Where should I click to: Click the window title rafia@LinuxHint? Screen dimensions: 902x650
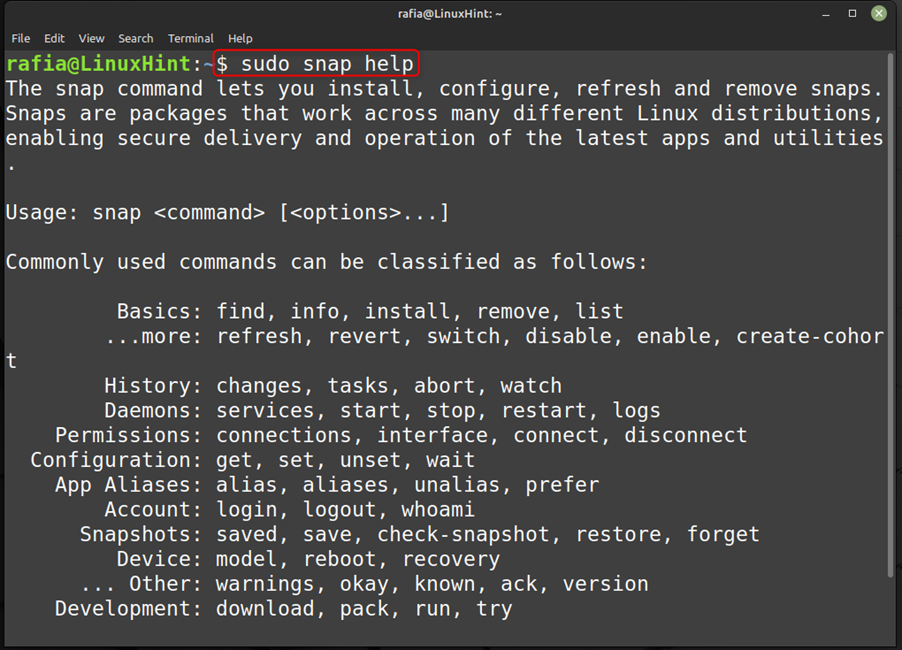click(450, 14)
